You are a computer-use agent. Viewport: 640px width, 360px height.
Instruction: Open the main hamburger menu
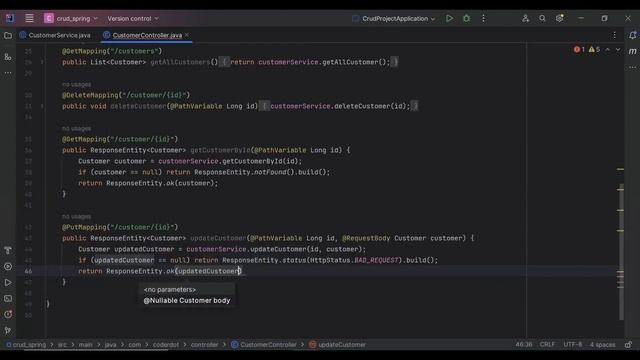pos(29,18)
